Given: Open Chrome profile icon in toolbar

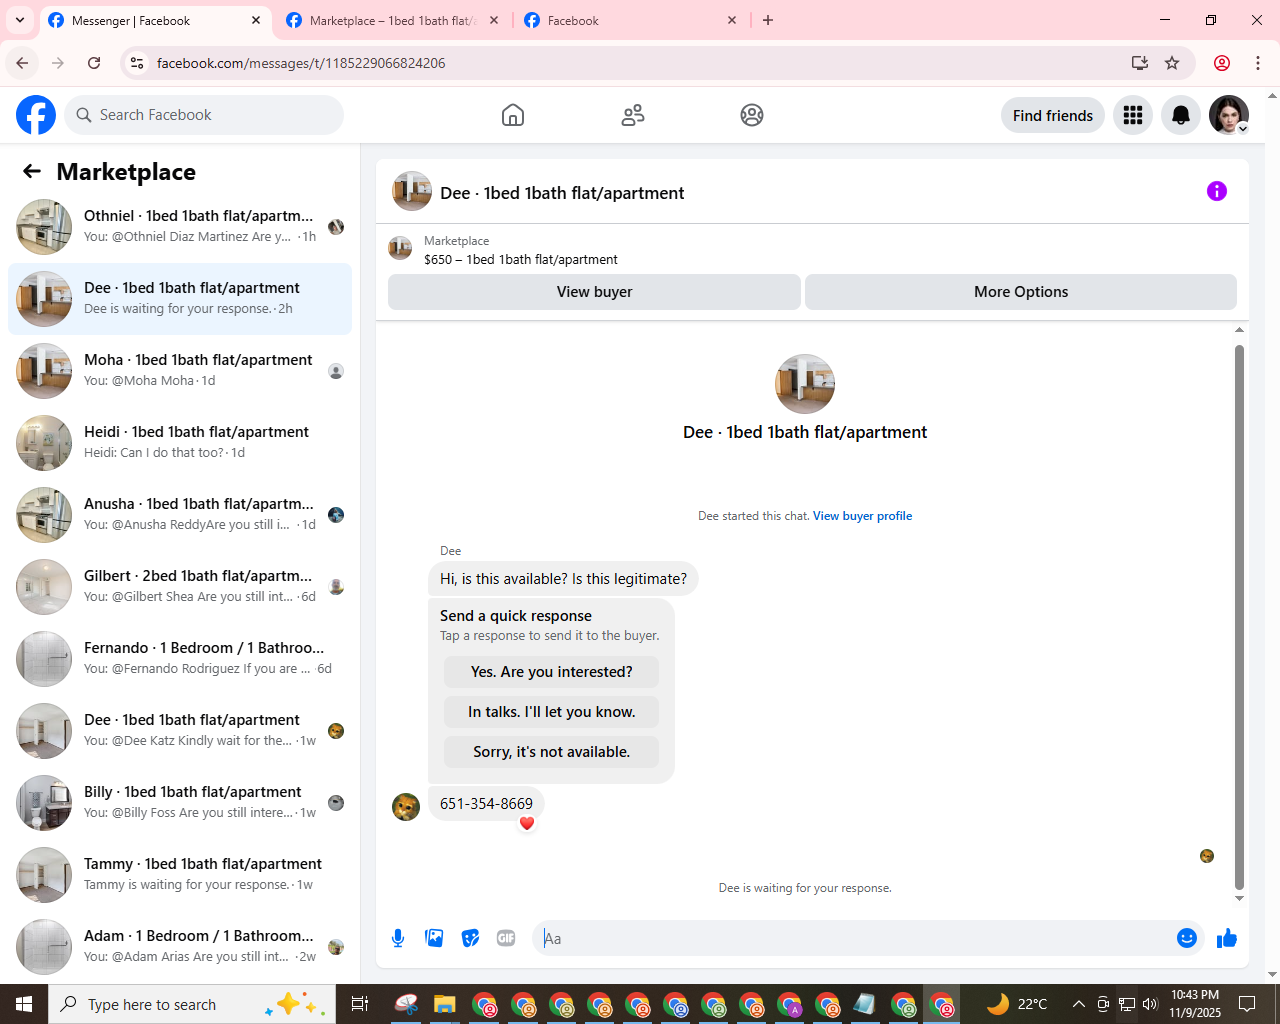Looking at the screenshot, I should pyautogui.click(x=1222, y=63).
